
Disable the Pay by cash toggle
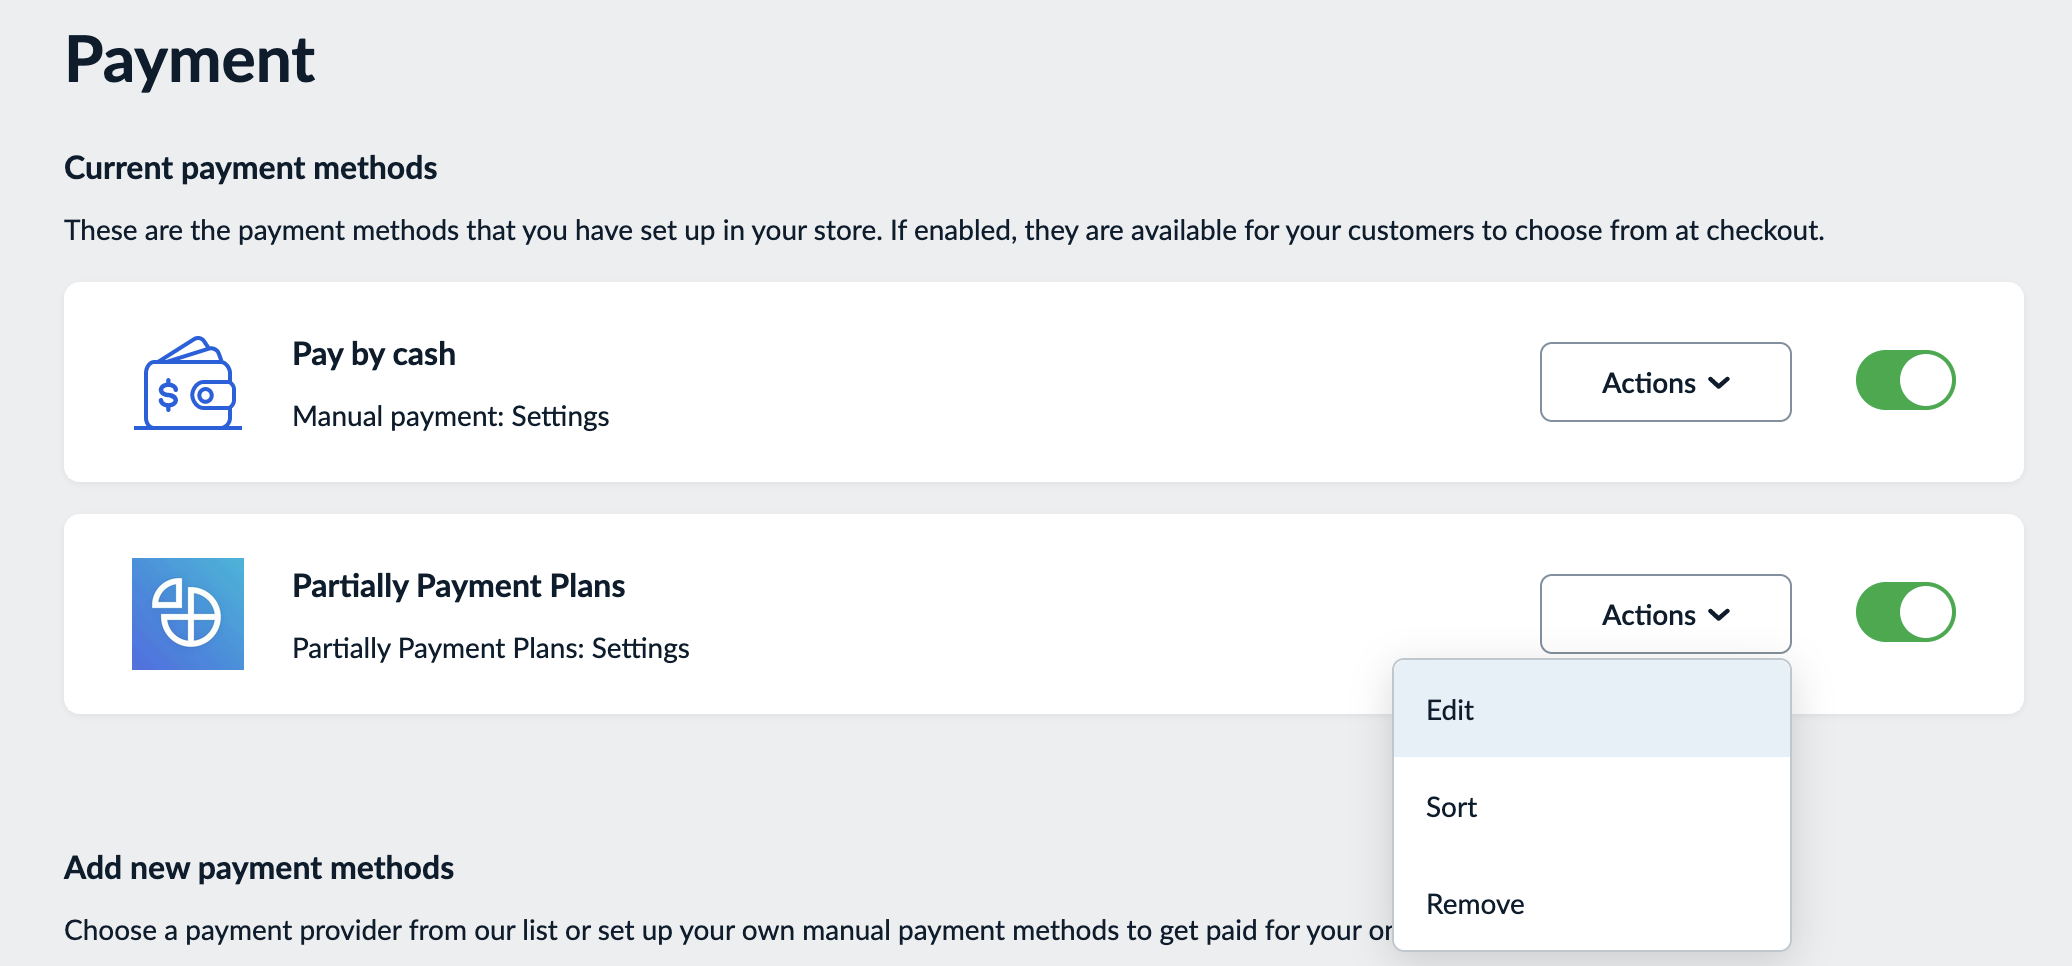1905,380
